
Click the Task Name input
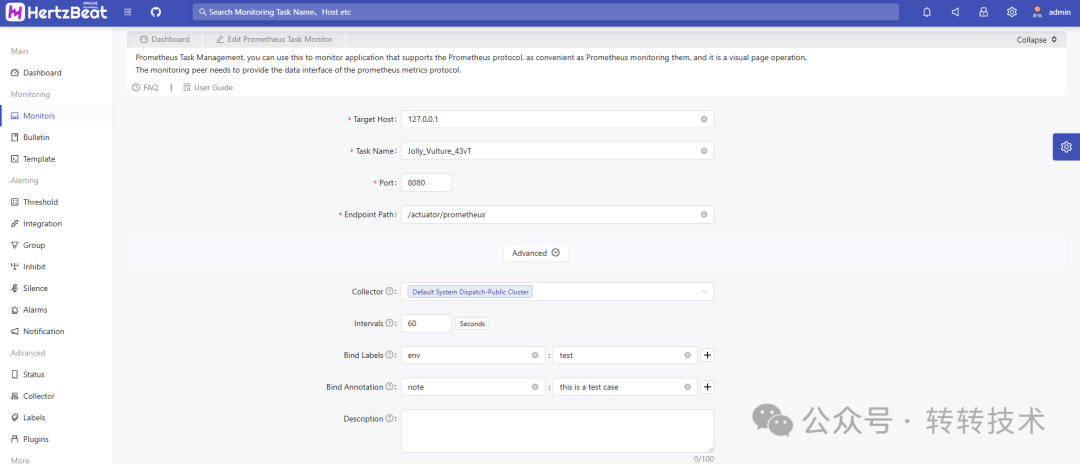pos(557,151)
